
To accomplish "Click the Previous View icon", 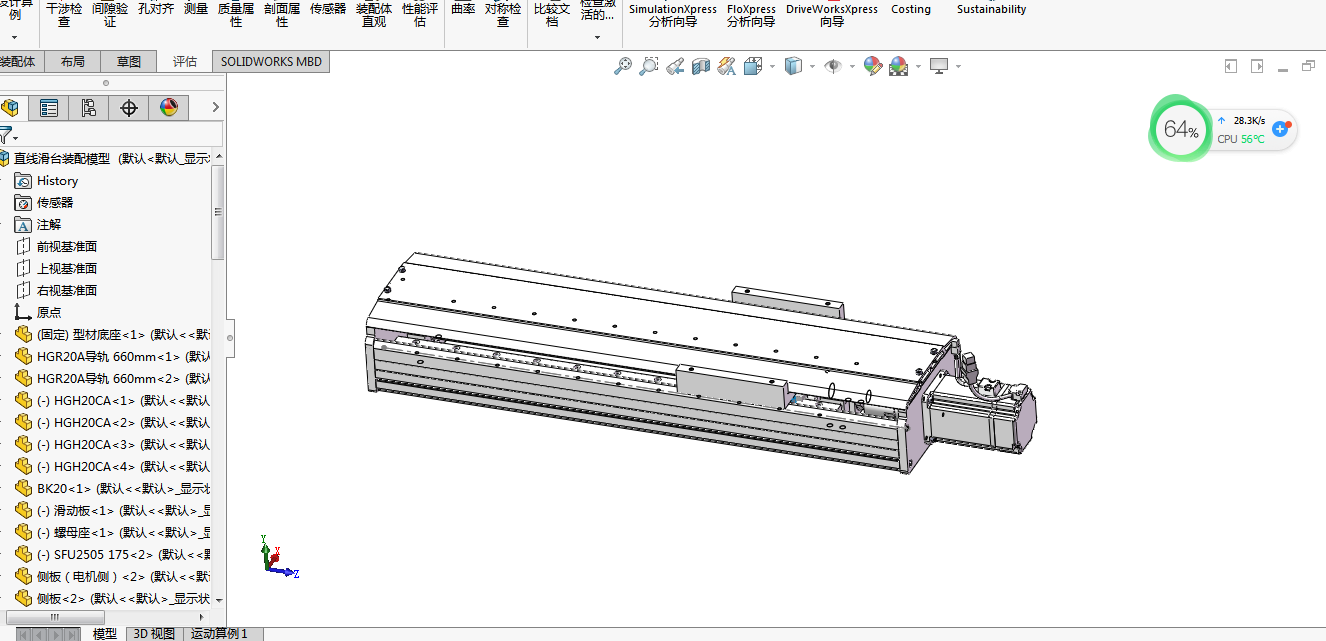I will [675, 66].
